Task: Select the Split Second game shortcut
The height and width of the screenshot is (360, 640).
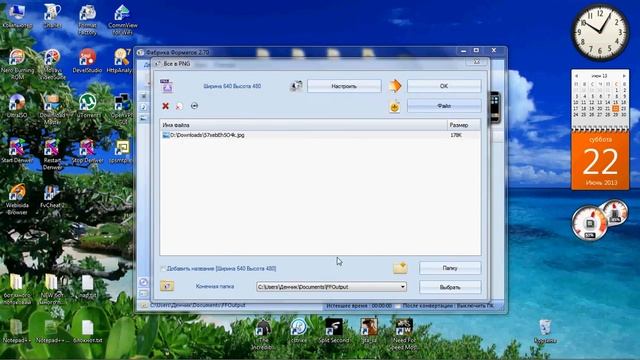Action: tap(334, 331)
